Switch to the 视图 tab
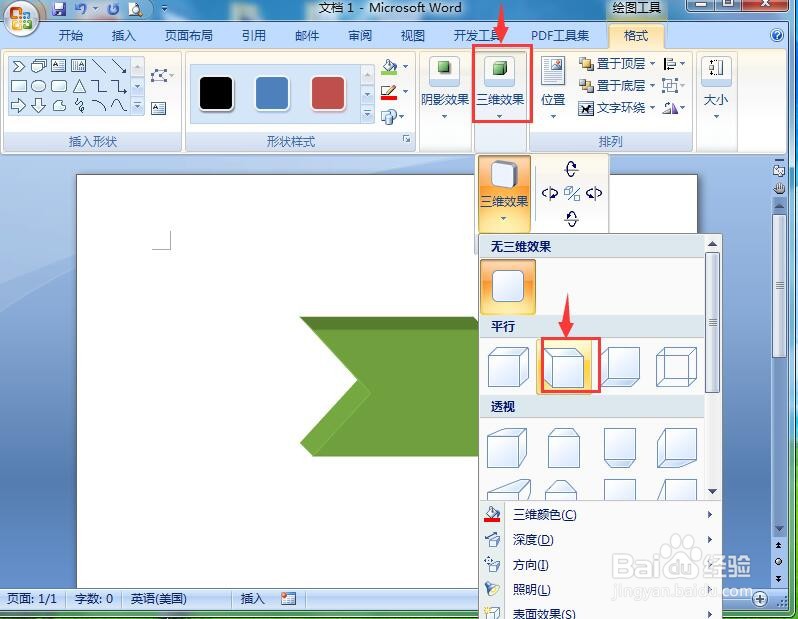Screen dimensions: 798x619 tap(412, 36)
